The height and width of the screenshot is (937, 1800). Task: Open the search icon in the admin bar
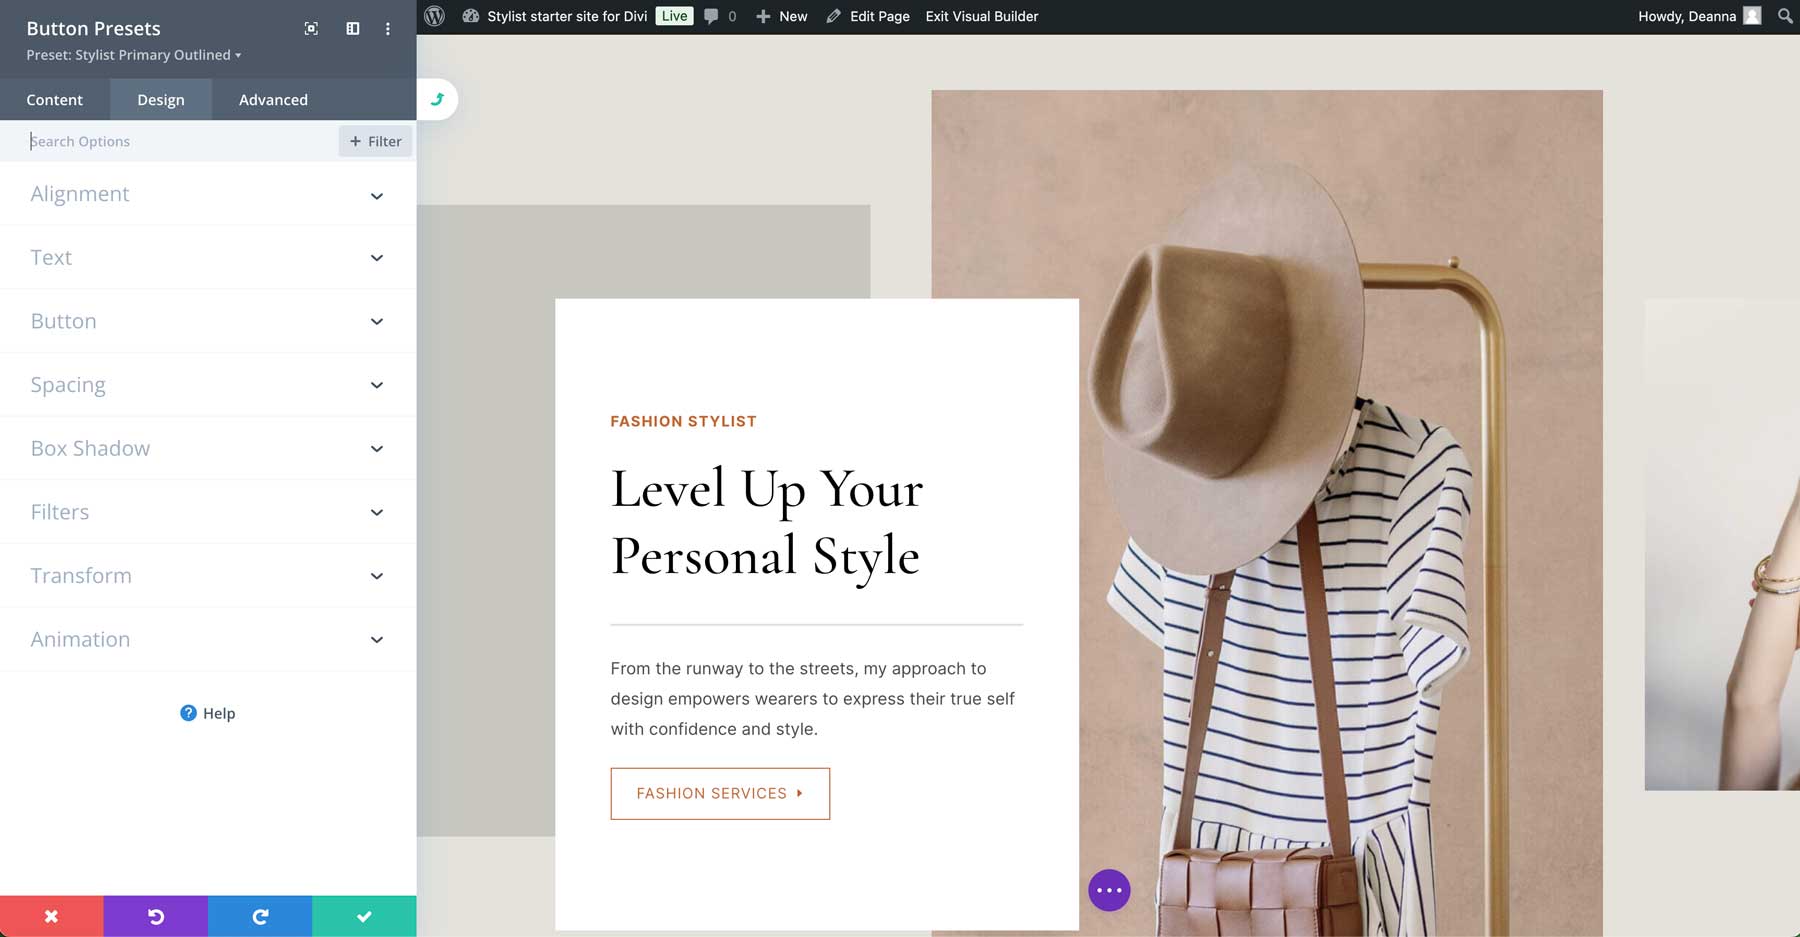[x=1784, y=16]
